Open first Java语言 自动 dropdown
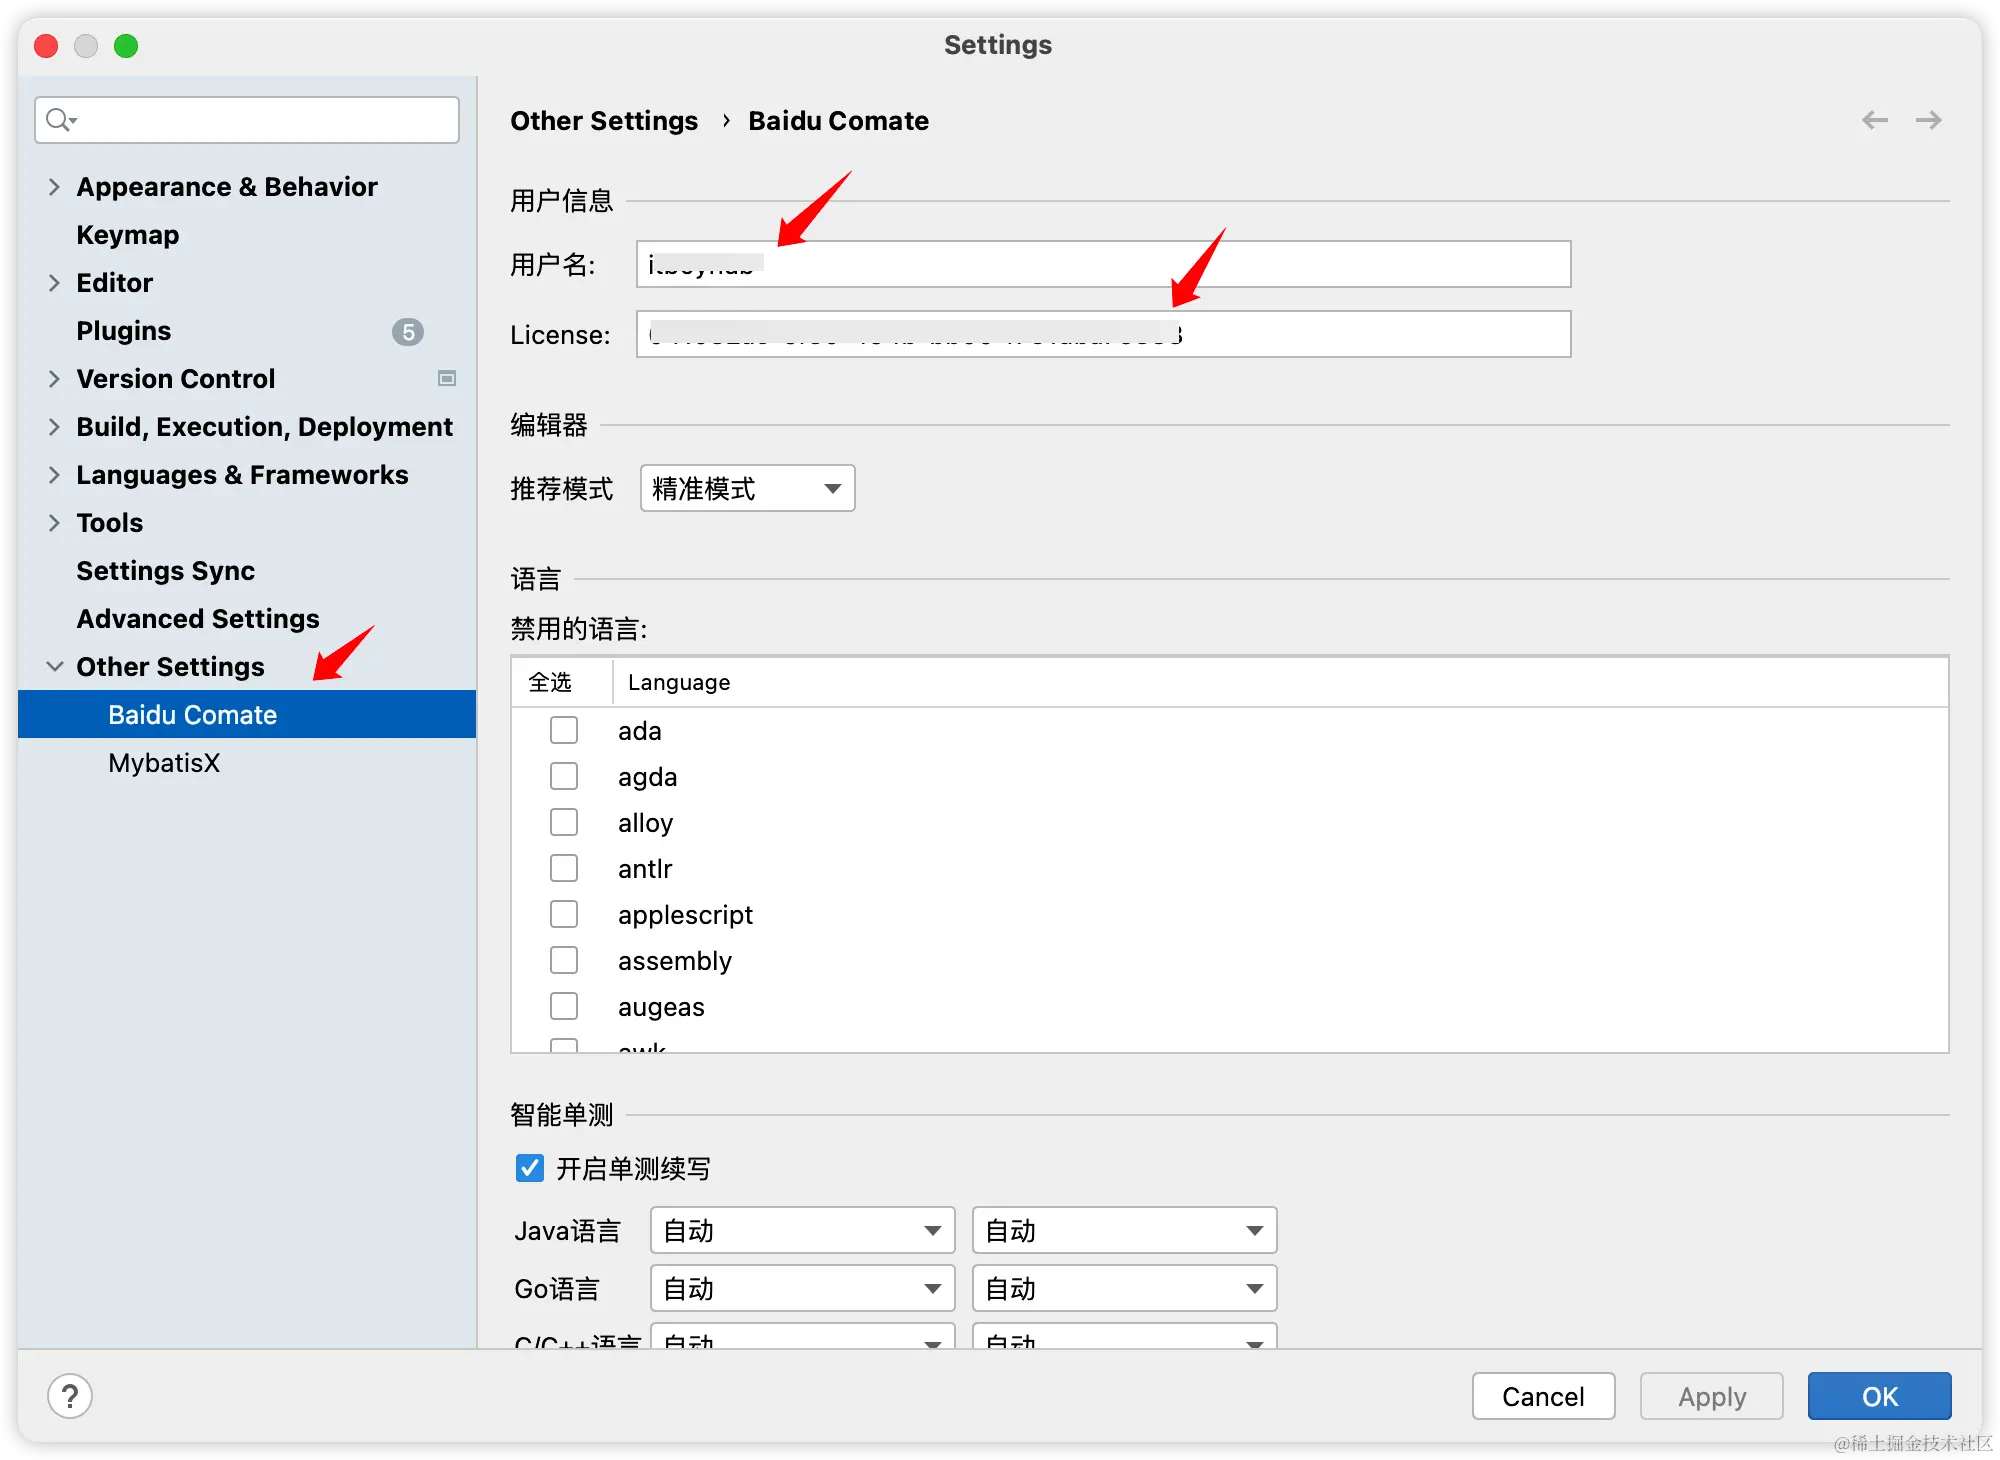 point(802,1231)
